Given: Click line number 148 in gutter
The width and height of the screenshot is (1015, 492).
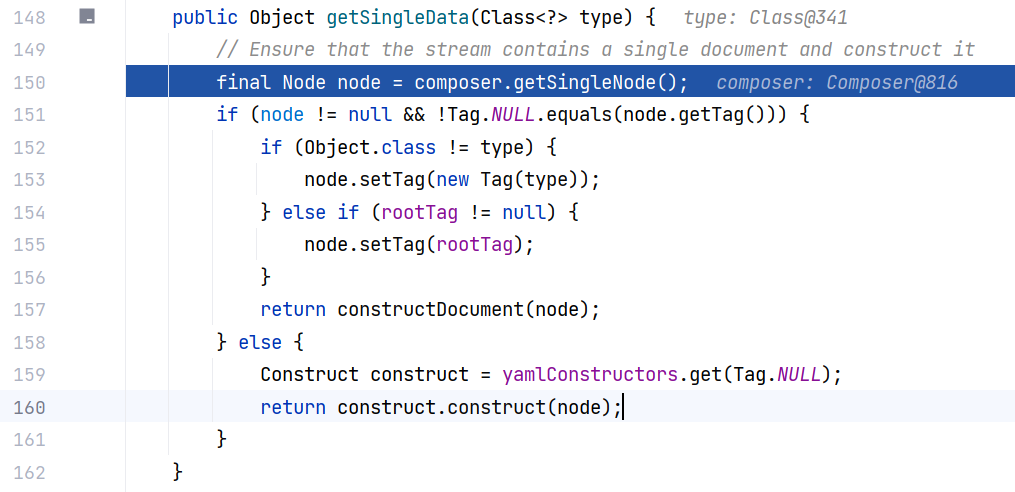Looking at the screenshot, I should tap(29, 17).
